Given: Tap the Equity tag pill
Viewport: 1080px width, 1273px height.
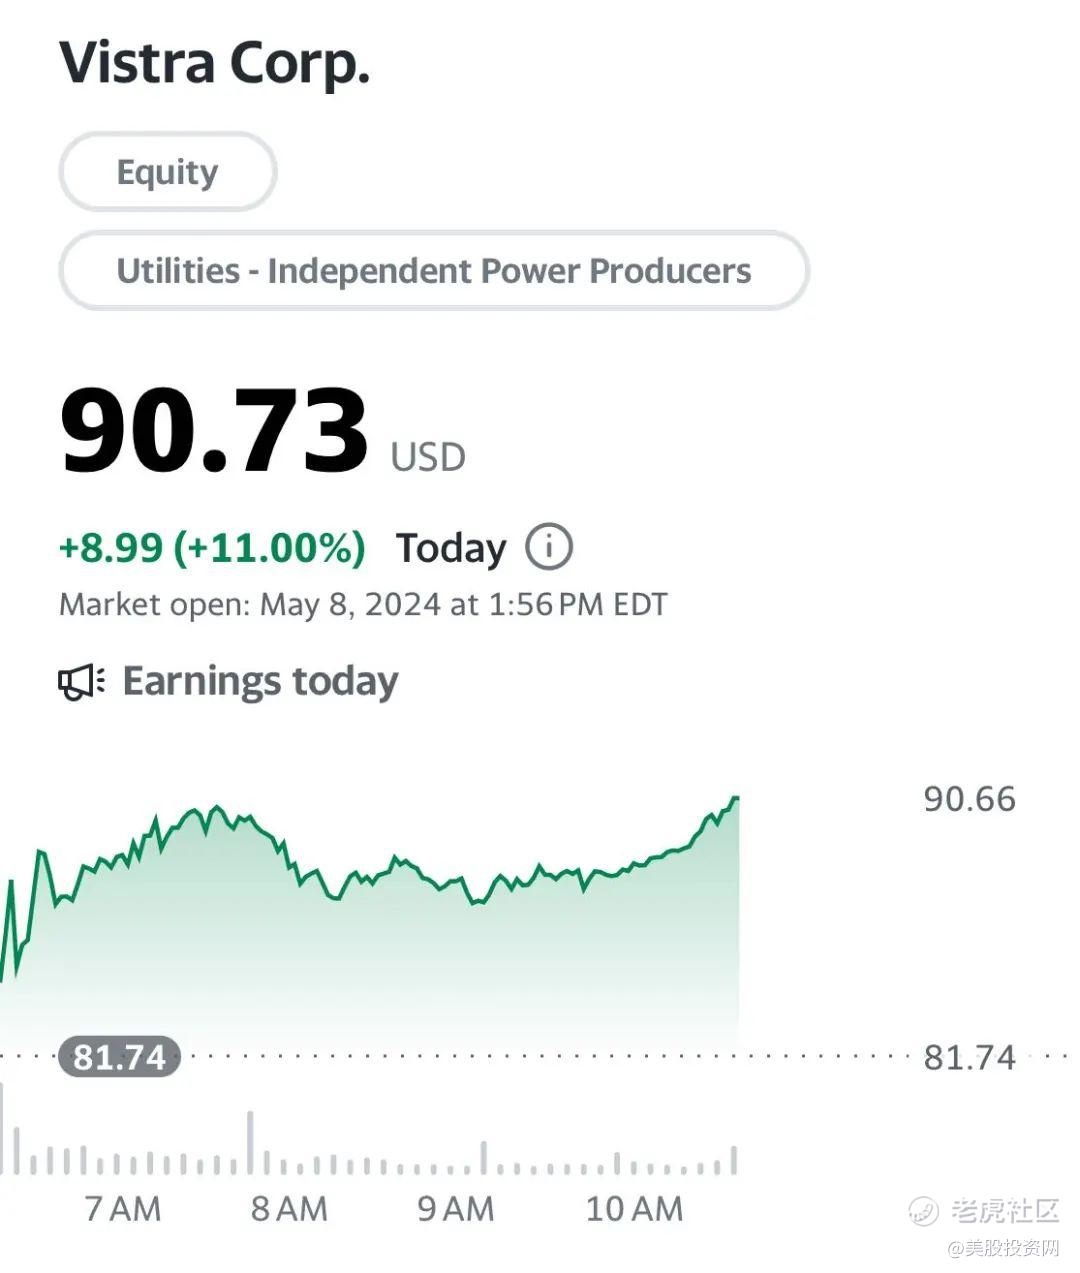Looking at the screenshot, I should click(167, 172).
